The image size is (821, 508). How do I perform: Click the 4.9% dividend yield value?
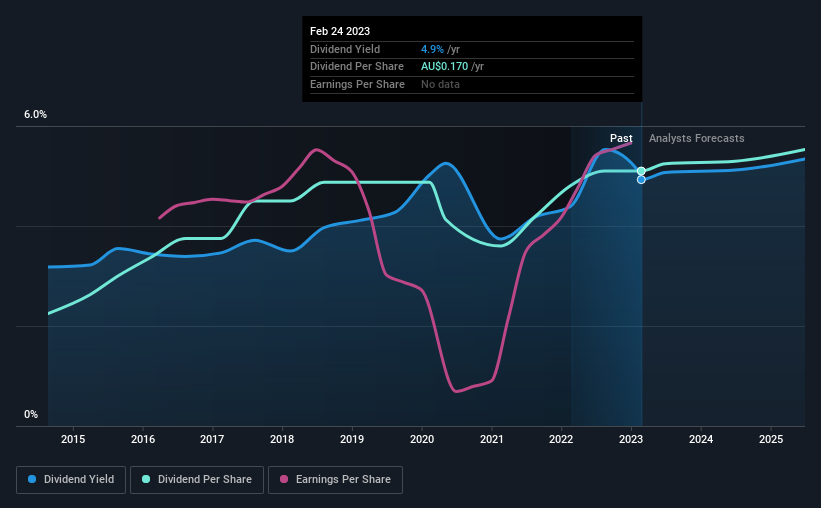tap(432, 49)
